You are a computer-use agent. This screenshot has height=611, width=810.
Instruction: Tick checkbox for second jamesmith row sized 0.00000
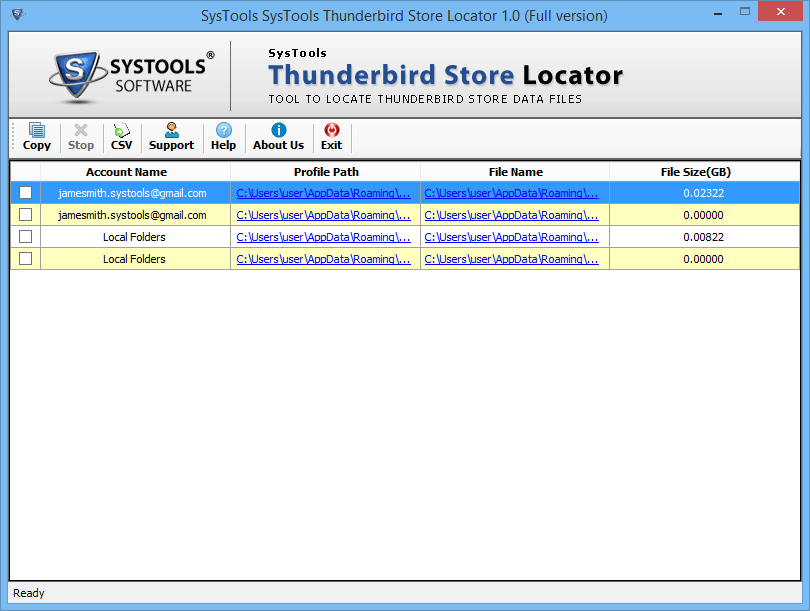[x=25, y=214]
